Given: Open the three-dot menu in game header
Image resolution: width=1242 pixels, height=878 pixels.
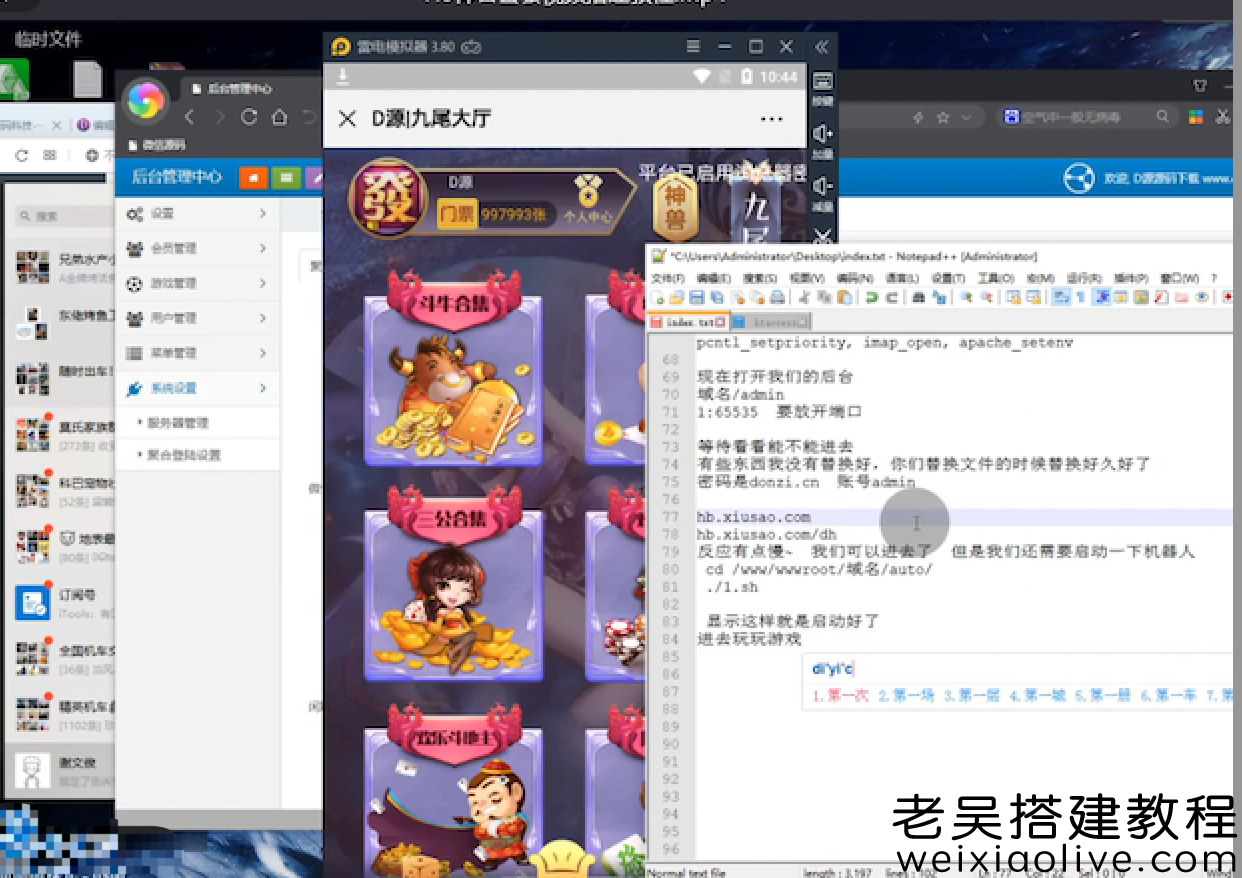Looking at the screenshot, I should [x=771, y=119].
